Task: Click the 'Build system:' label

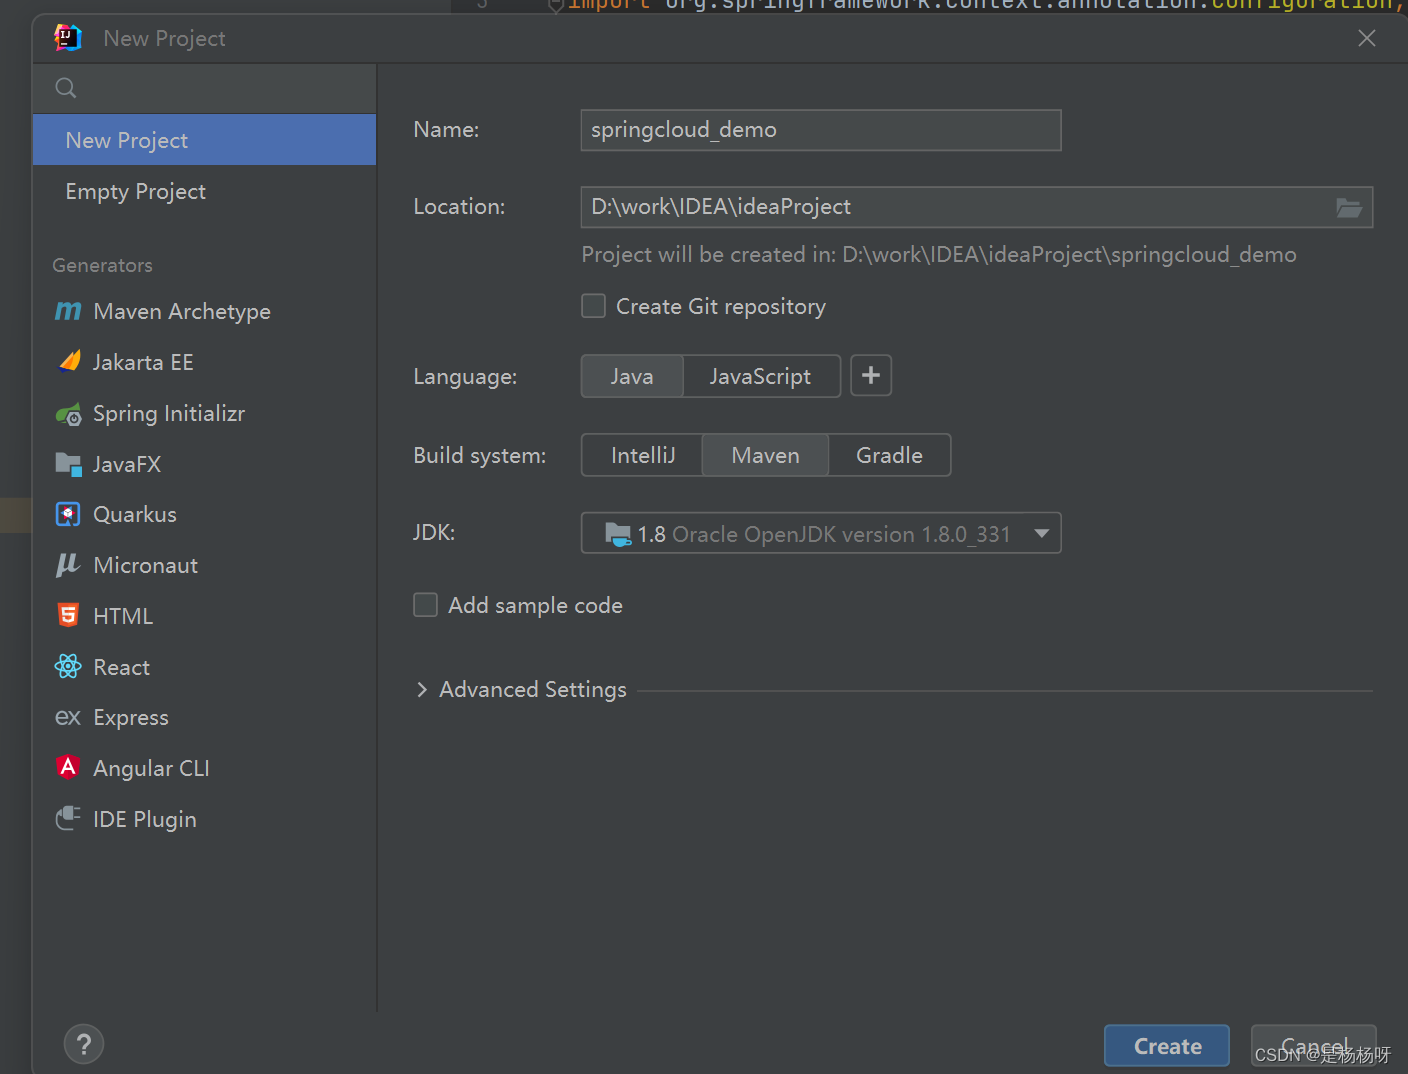Action: click(480, 456)
